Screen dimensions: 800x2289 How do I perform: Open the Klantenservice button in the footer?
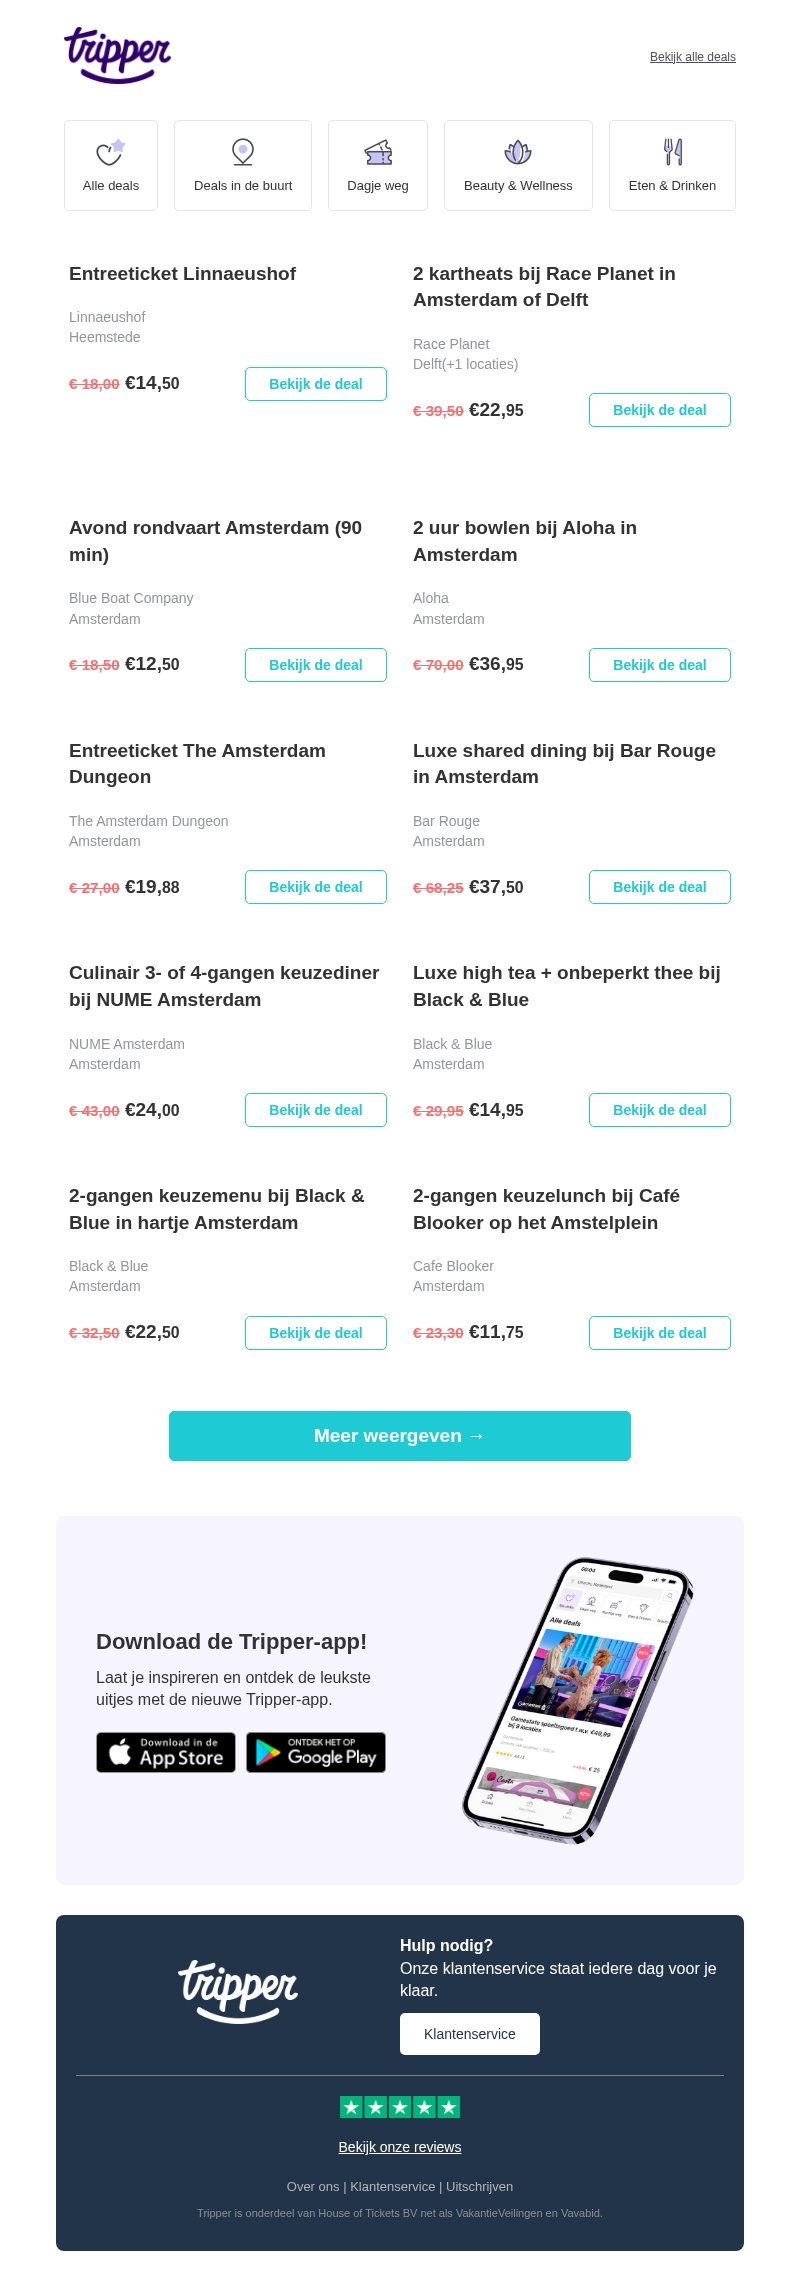[470, 2034]
